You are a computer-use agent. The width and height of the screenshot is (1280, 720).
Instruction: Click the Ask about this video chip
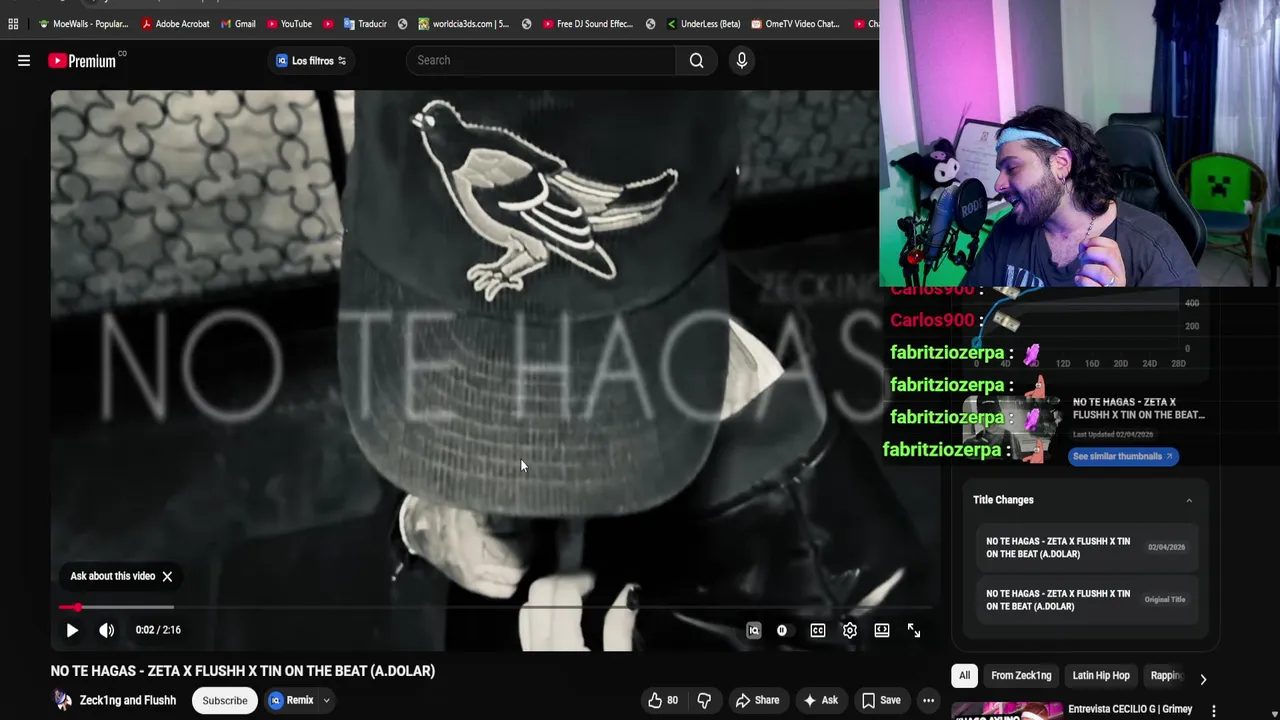click(x=113, y=576)
